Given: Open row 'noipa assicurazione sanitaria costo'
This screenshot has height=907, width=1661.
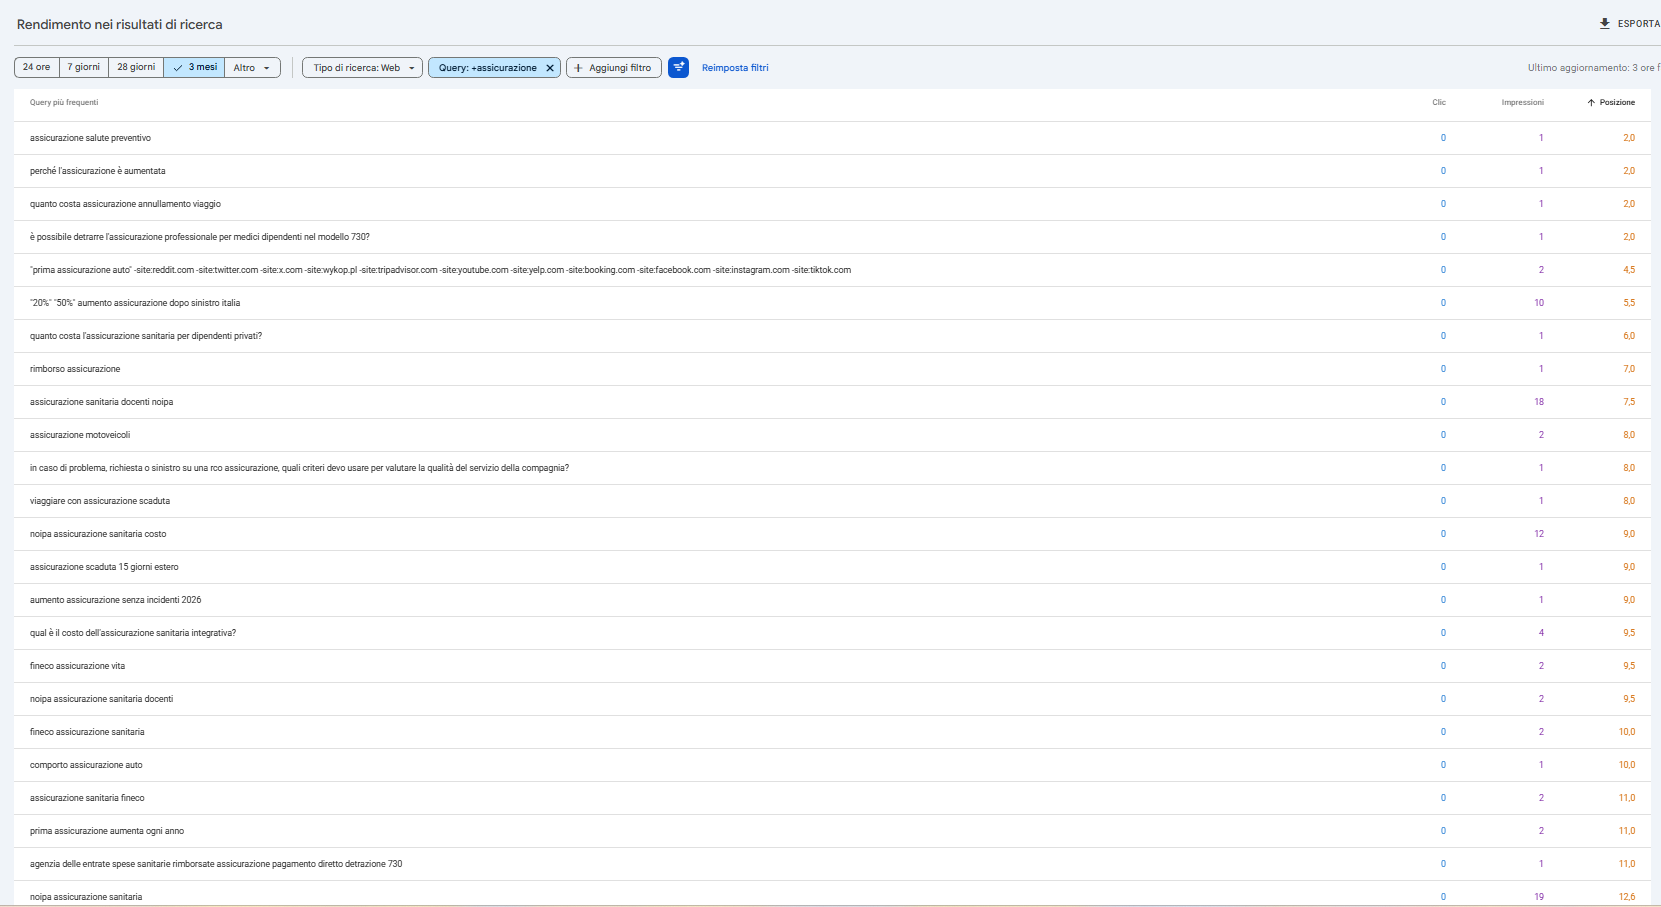Looking at the screenshot, I should pyautogui.click(x=832, y=534).
